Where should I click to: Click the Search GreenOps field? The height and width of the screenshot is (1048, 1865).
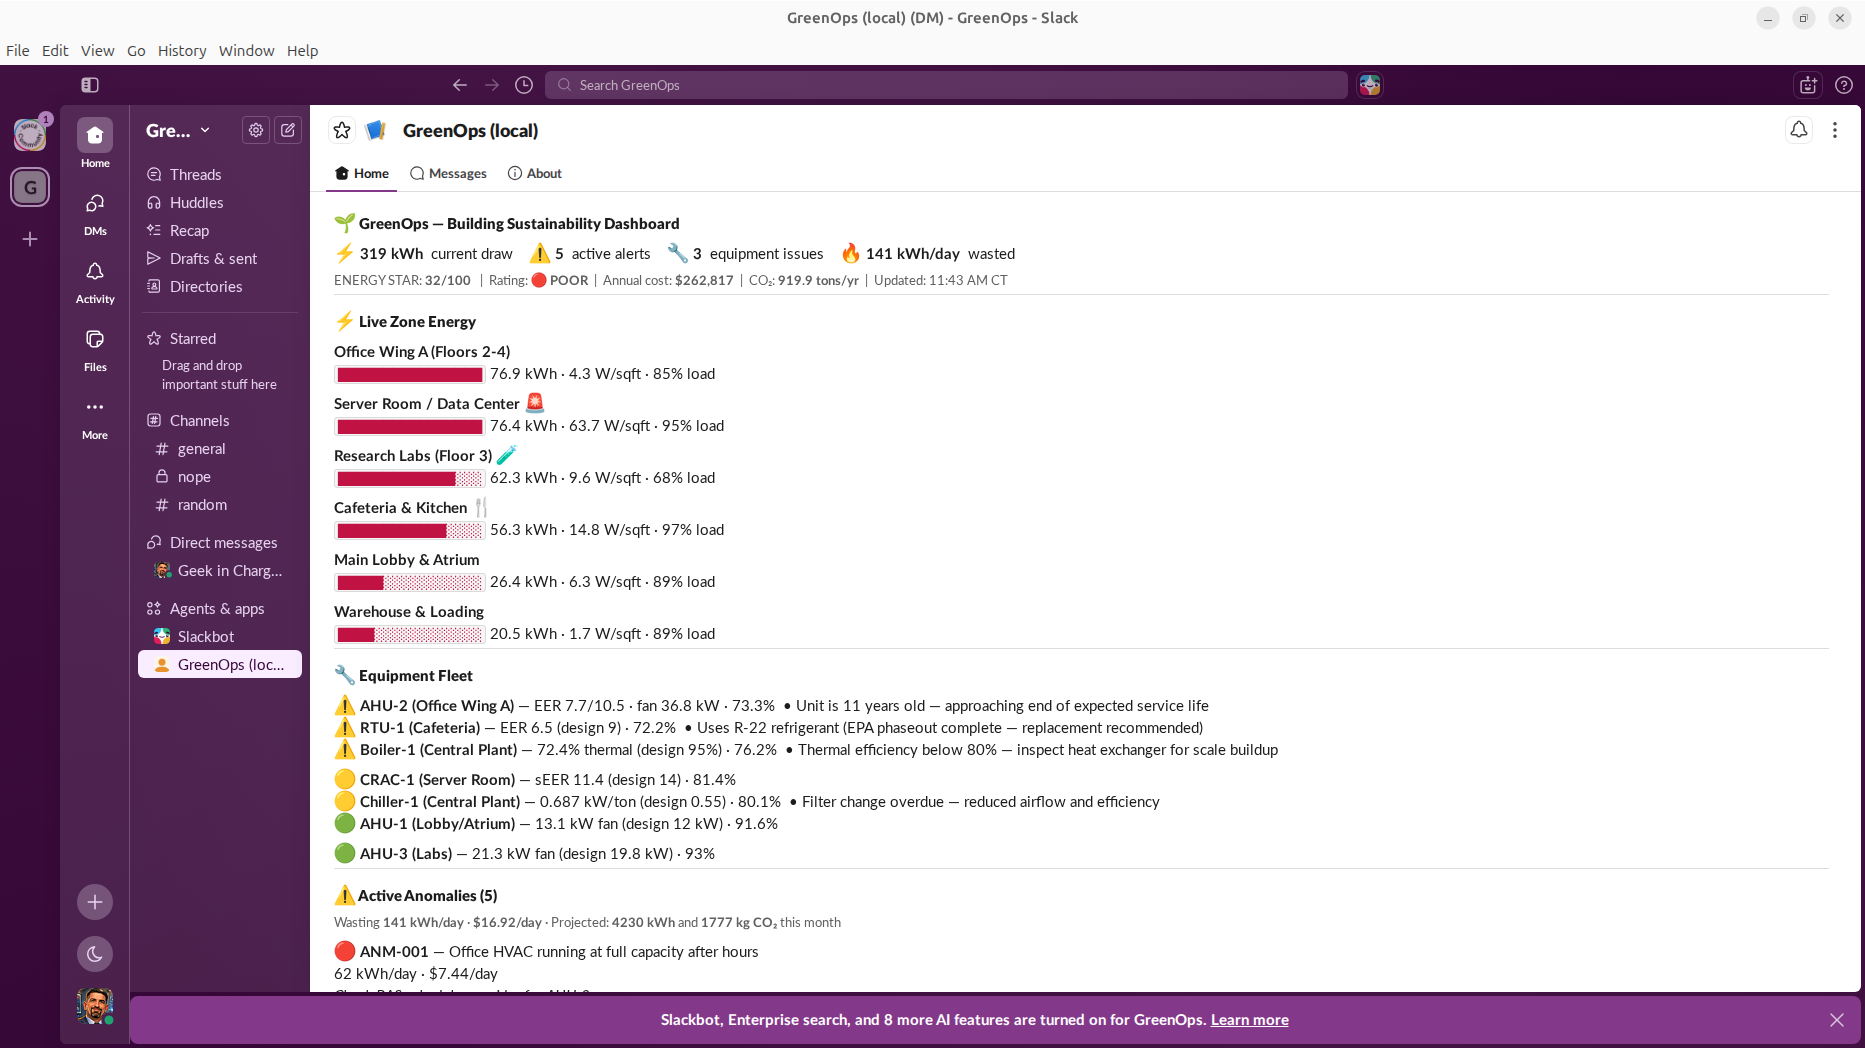click(x=946, y=85)
